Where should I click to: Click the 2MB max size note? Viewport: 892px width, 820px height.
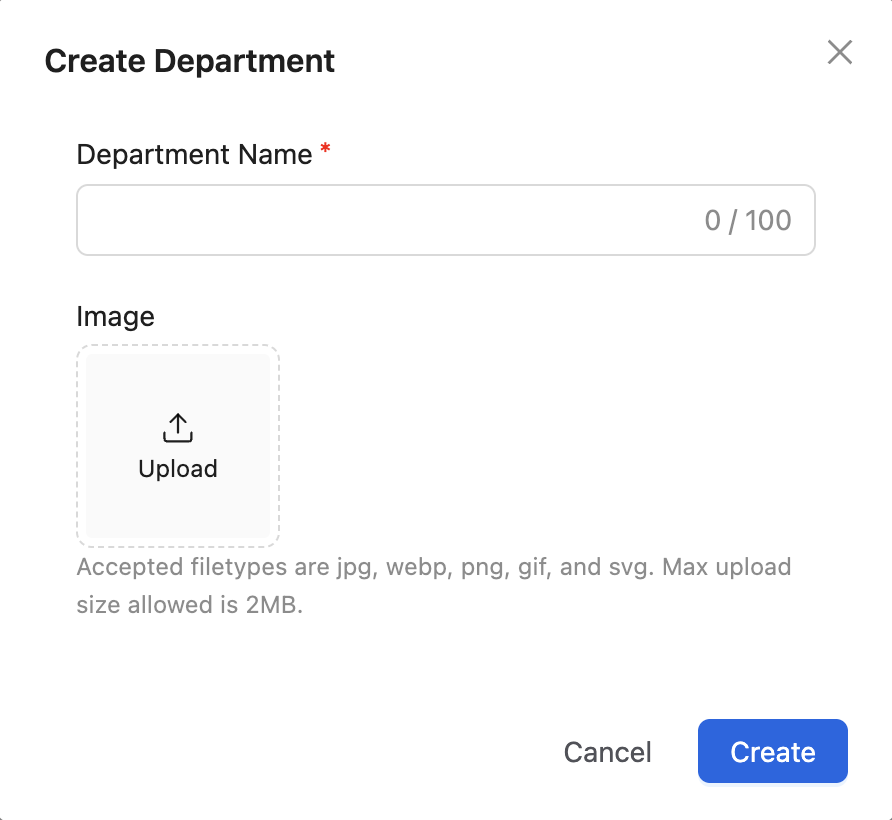[189, 605]
